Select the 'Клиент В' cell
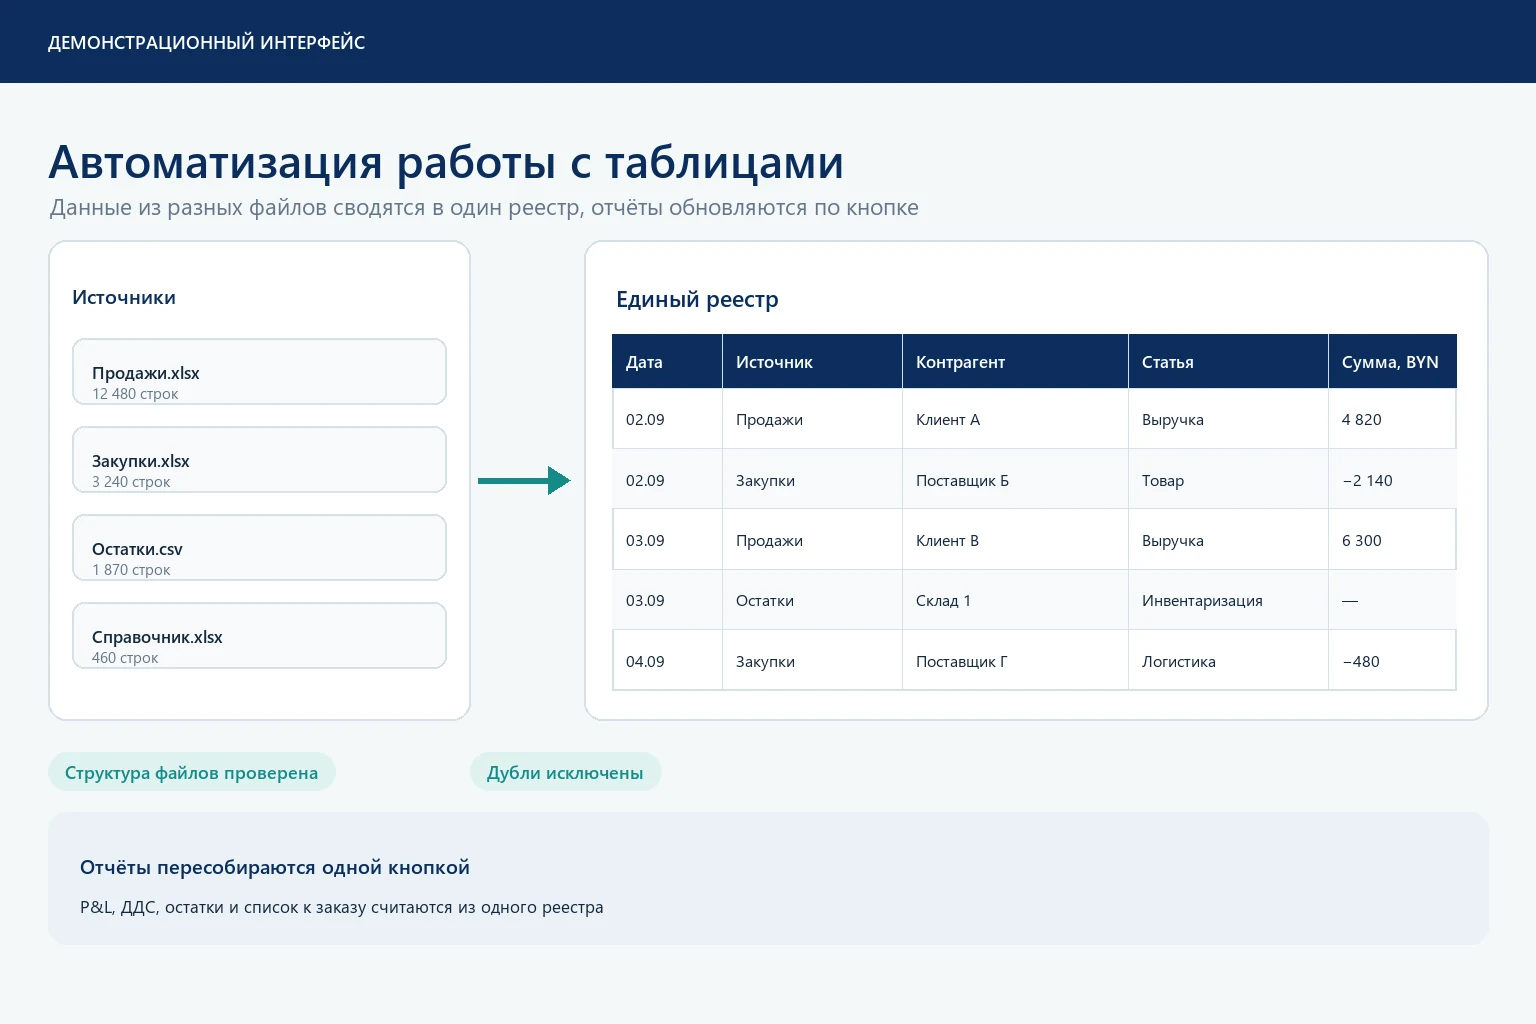1536x1024 pixels. [1015, 540]
